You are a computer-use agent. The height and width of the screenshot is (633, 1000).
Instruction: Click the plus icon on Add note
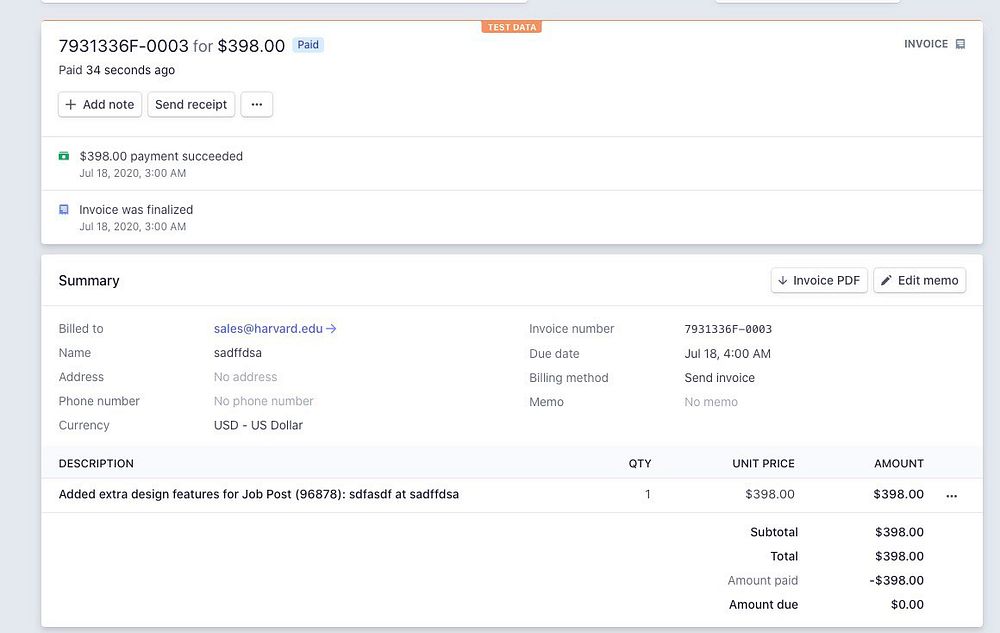[x=70, y=104]
